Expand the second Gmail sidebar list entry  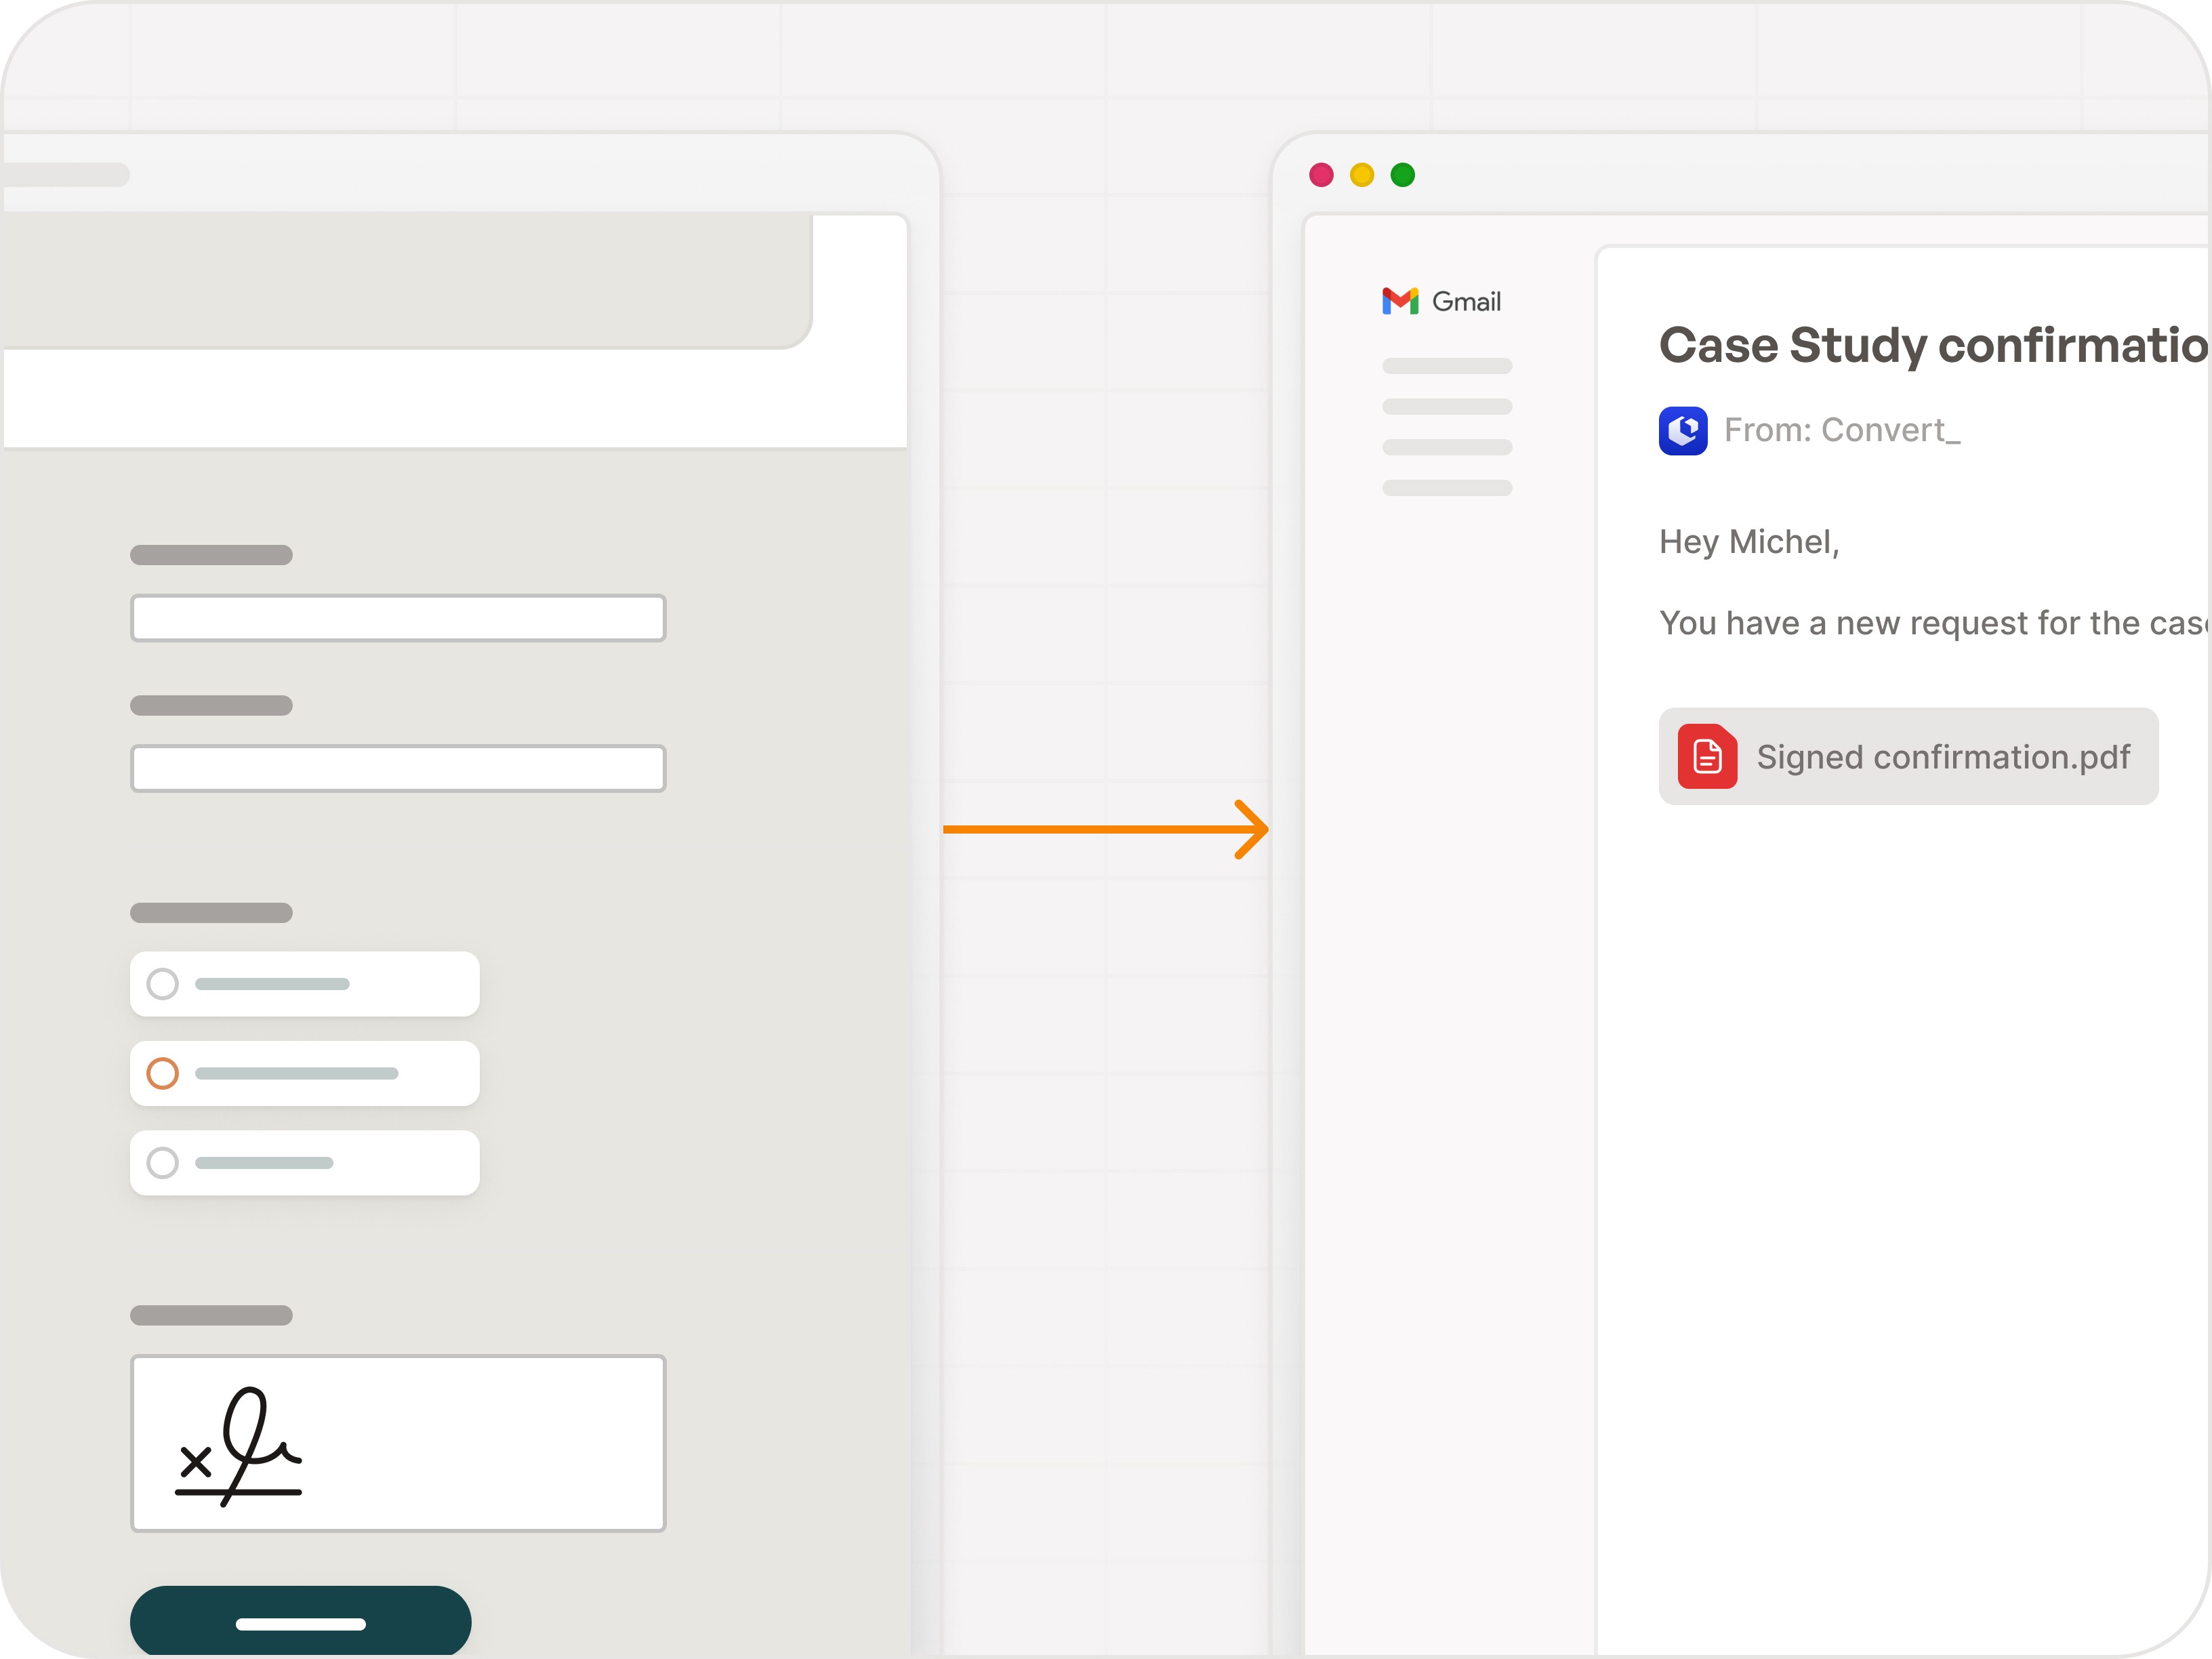tap(1447, 406)
